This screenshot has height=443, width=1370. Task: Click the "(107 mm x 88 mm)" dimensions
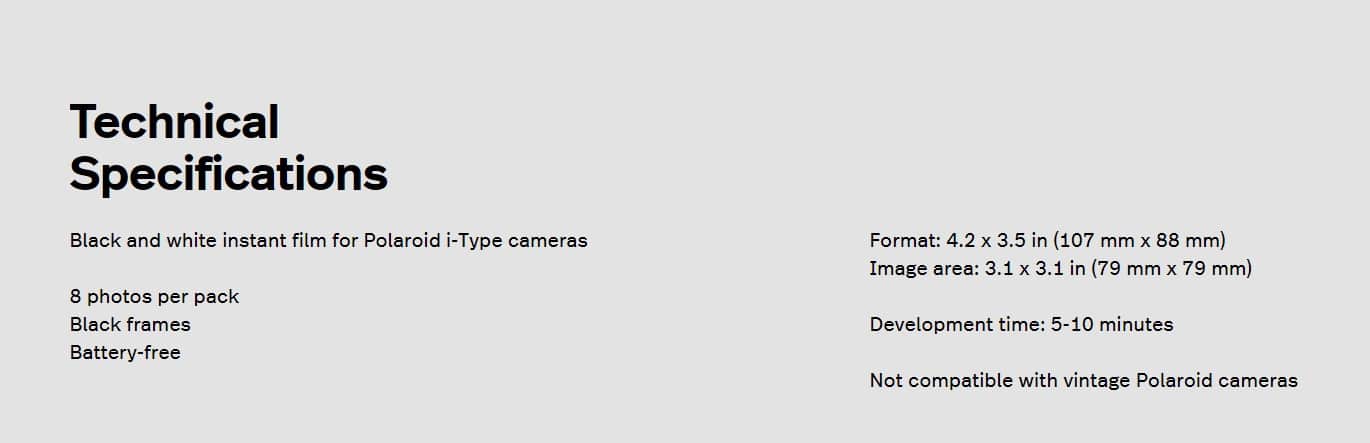(x=1139, y=241)
